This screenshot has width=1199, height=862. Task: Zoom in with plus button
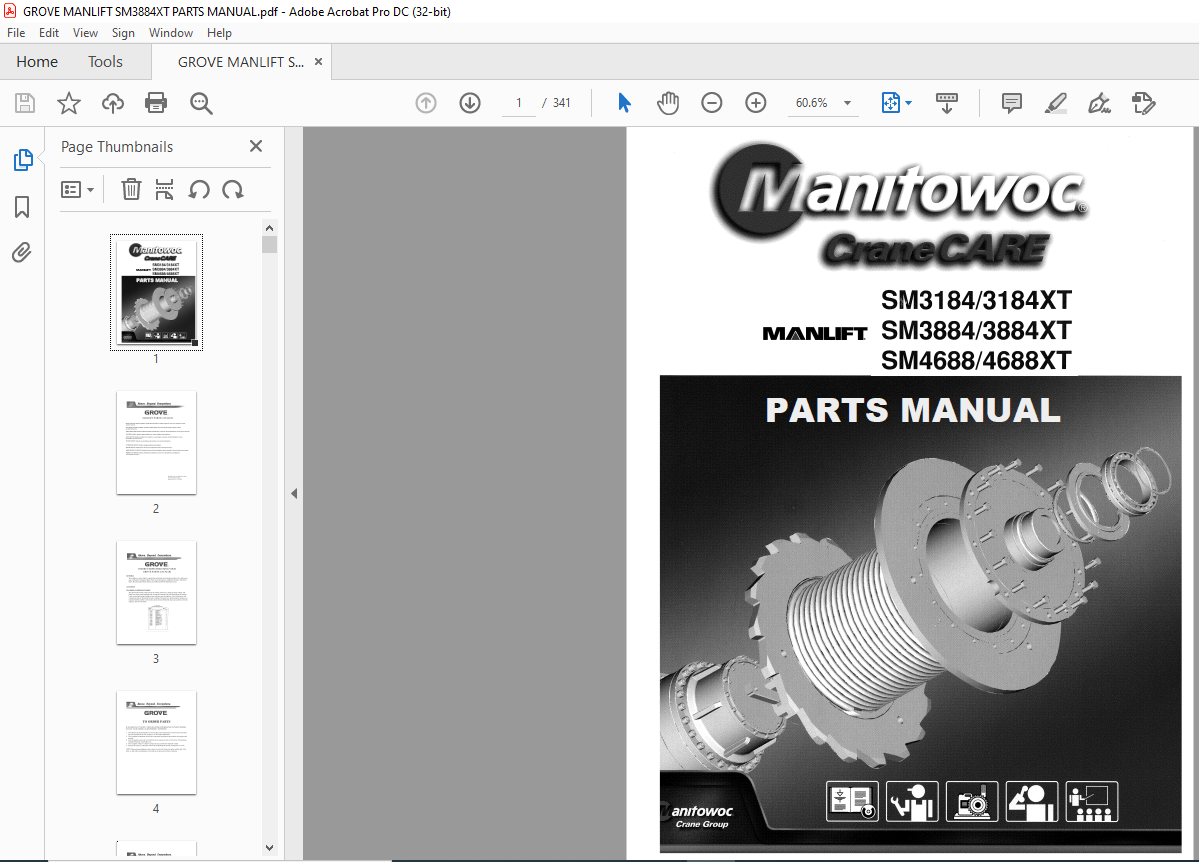point(755,102)
